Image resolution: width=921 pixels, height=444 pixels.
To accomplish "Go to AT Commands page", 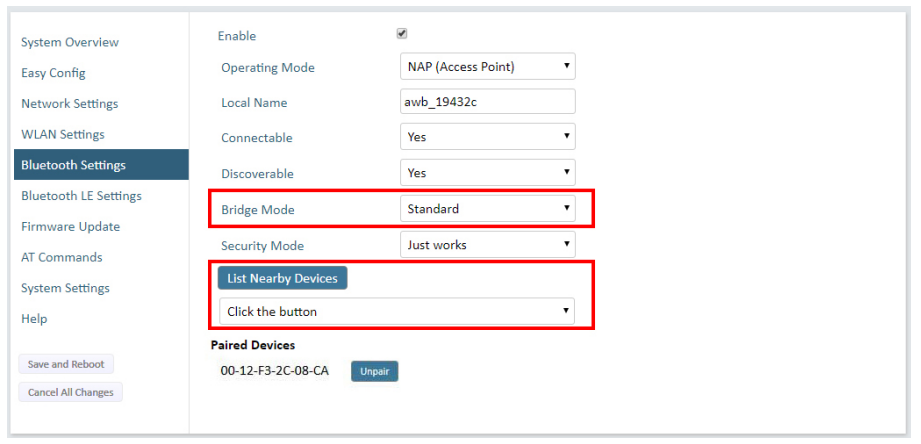I will tap(62, 257).
